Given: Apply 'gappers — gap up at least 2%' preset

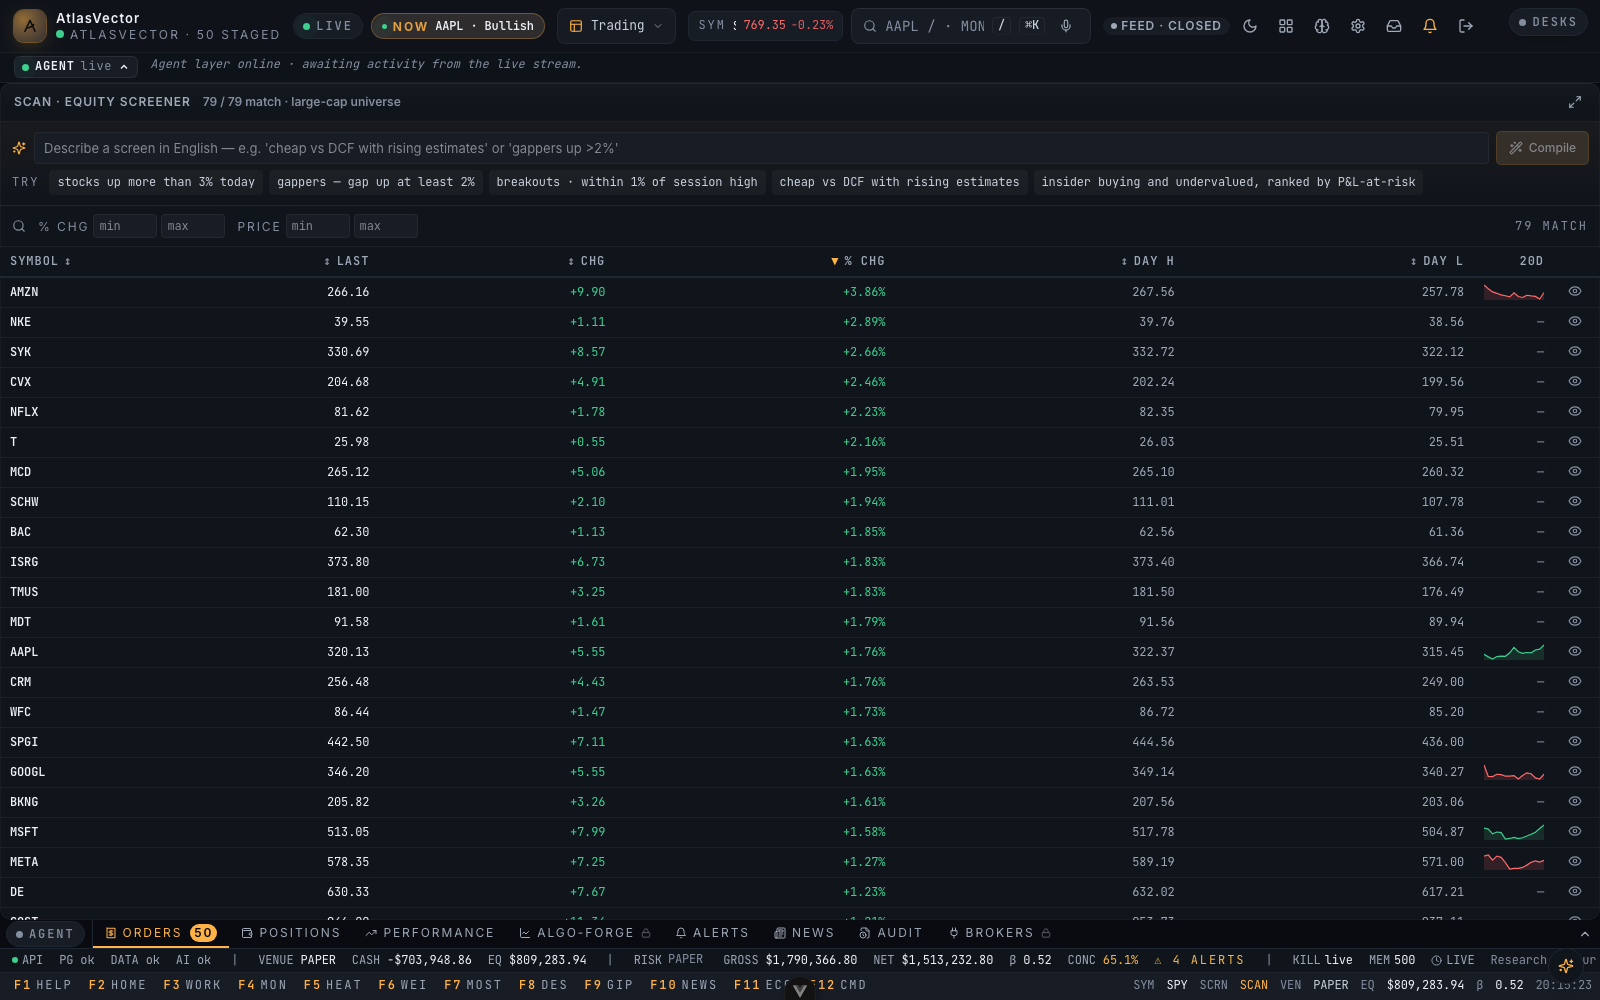Looking at the screenshot, I should [x=376, y=182].
